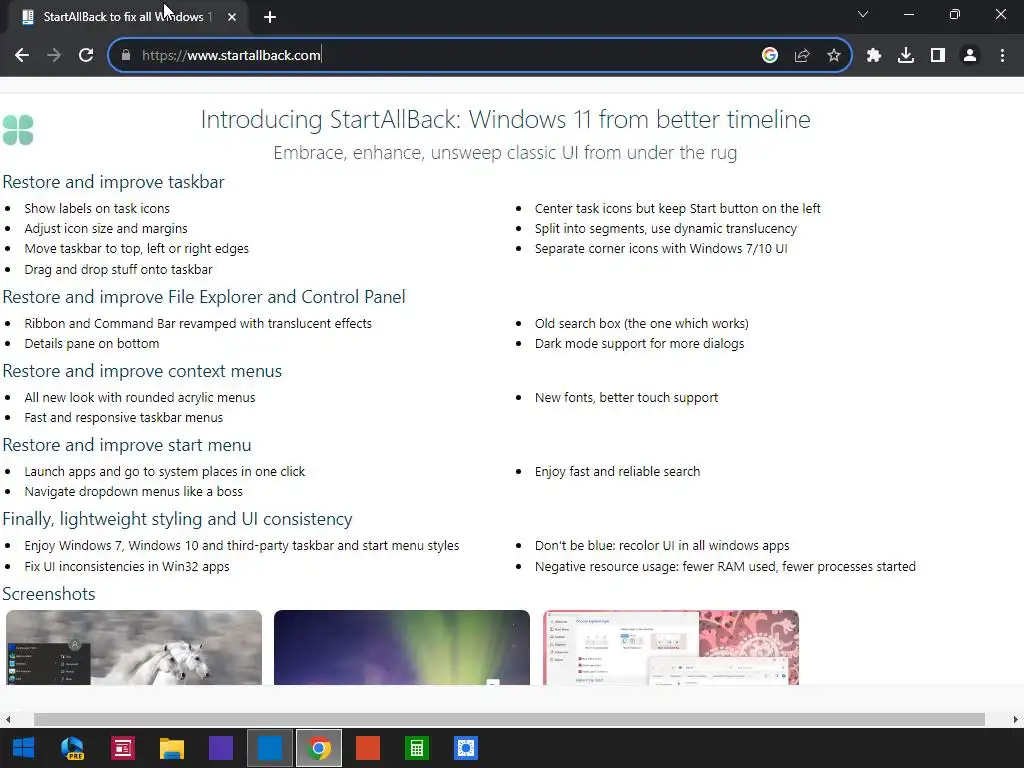Click 'Navigate dropdown menus like a boss'
This screenshot has width=1024, height=768.
click(x=133, y=492)
